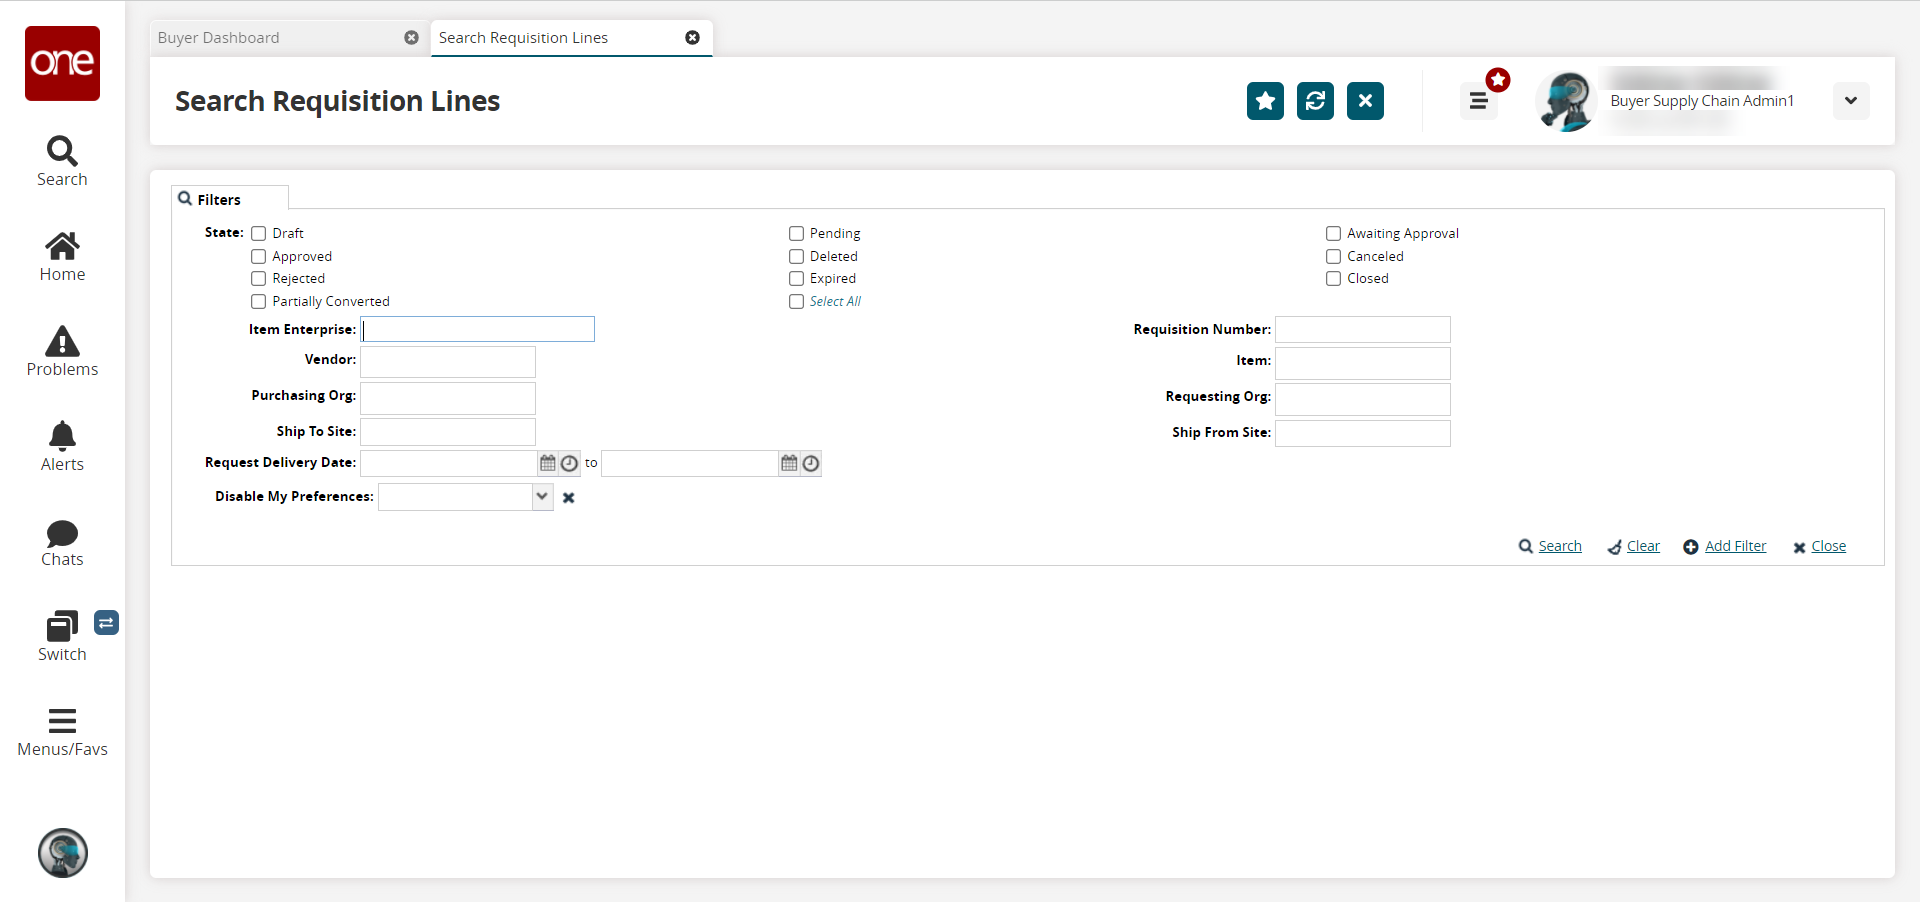Enable the Awaiting Approval state filter
Image resolution: width=1920 pixels, height=902 pixels.
(1333, 233)
